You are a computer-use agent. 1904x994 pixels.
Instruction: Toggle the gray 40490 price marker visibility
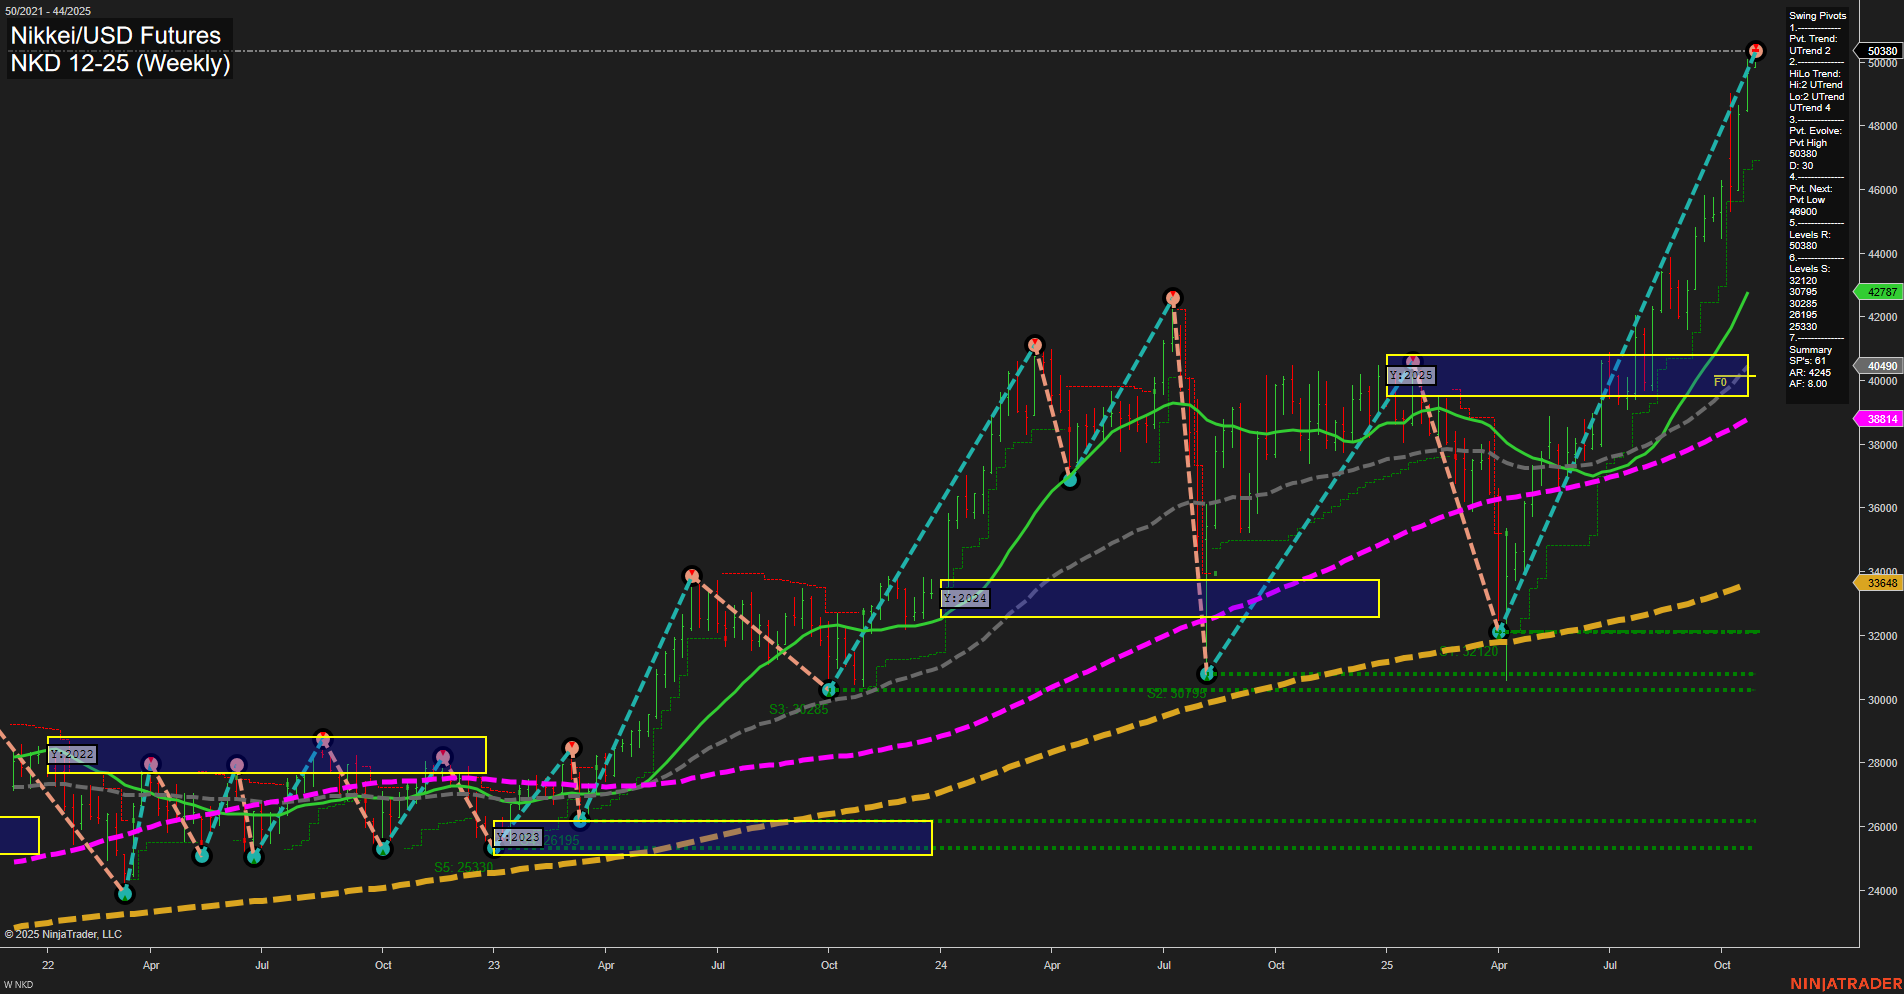[1879, 365]
